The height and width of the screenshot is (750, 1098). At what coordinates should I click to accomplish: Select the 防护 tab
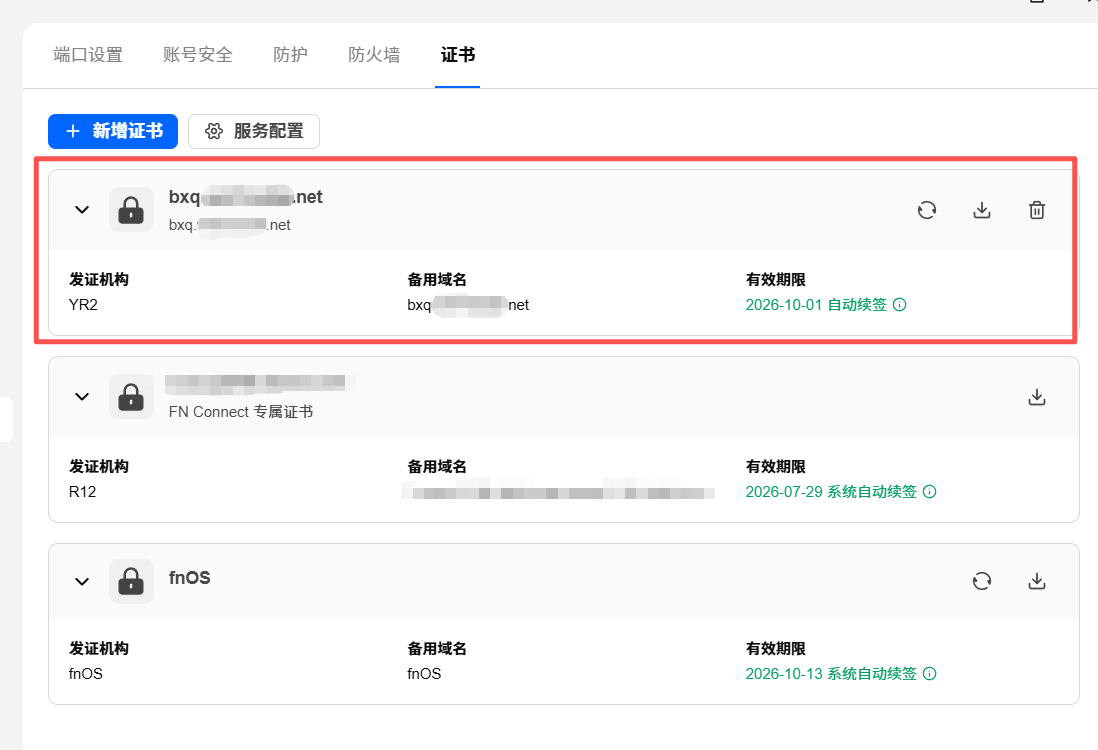point(291,55)
